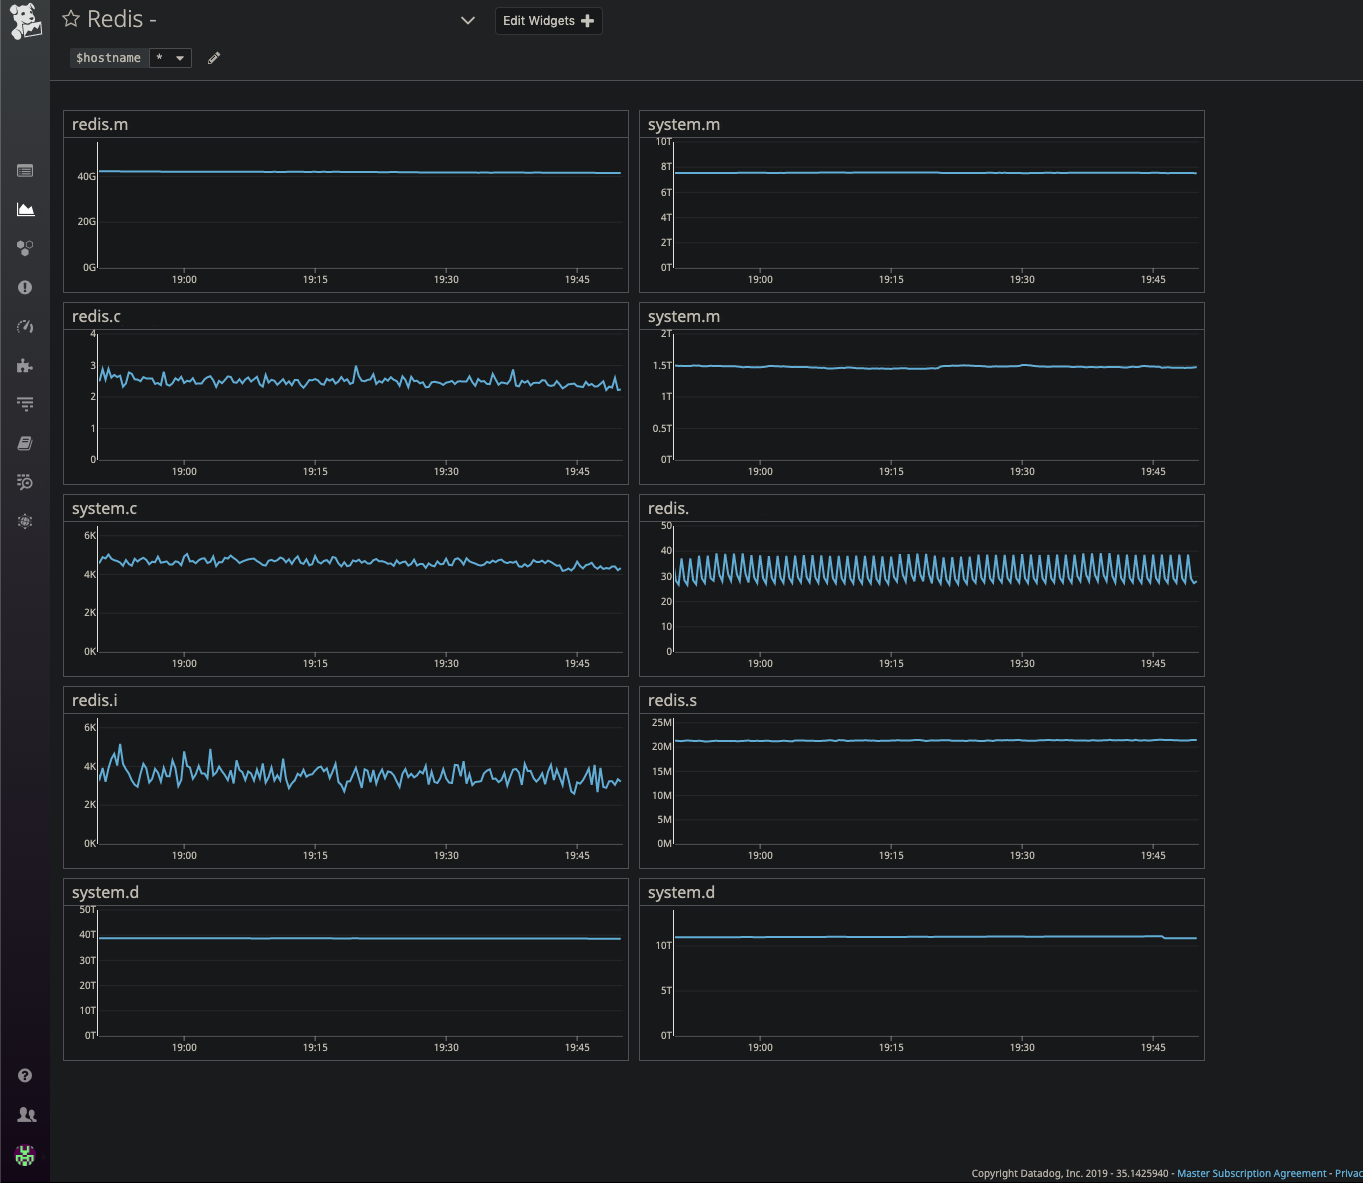This screenshot has height=1183, width=1363.
Task: Star the Redis dashboard as favorite
Action: [x=71, y=19]
